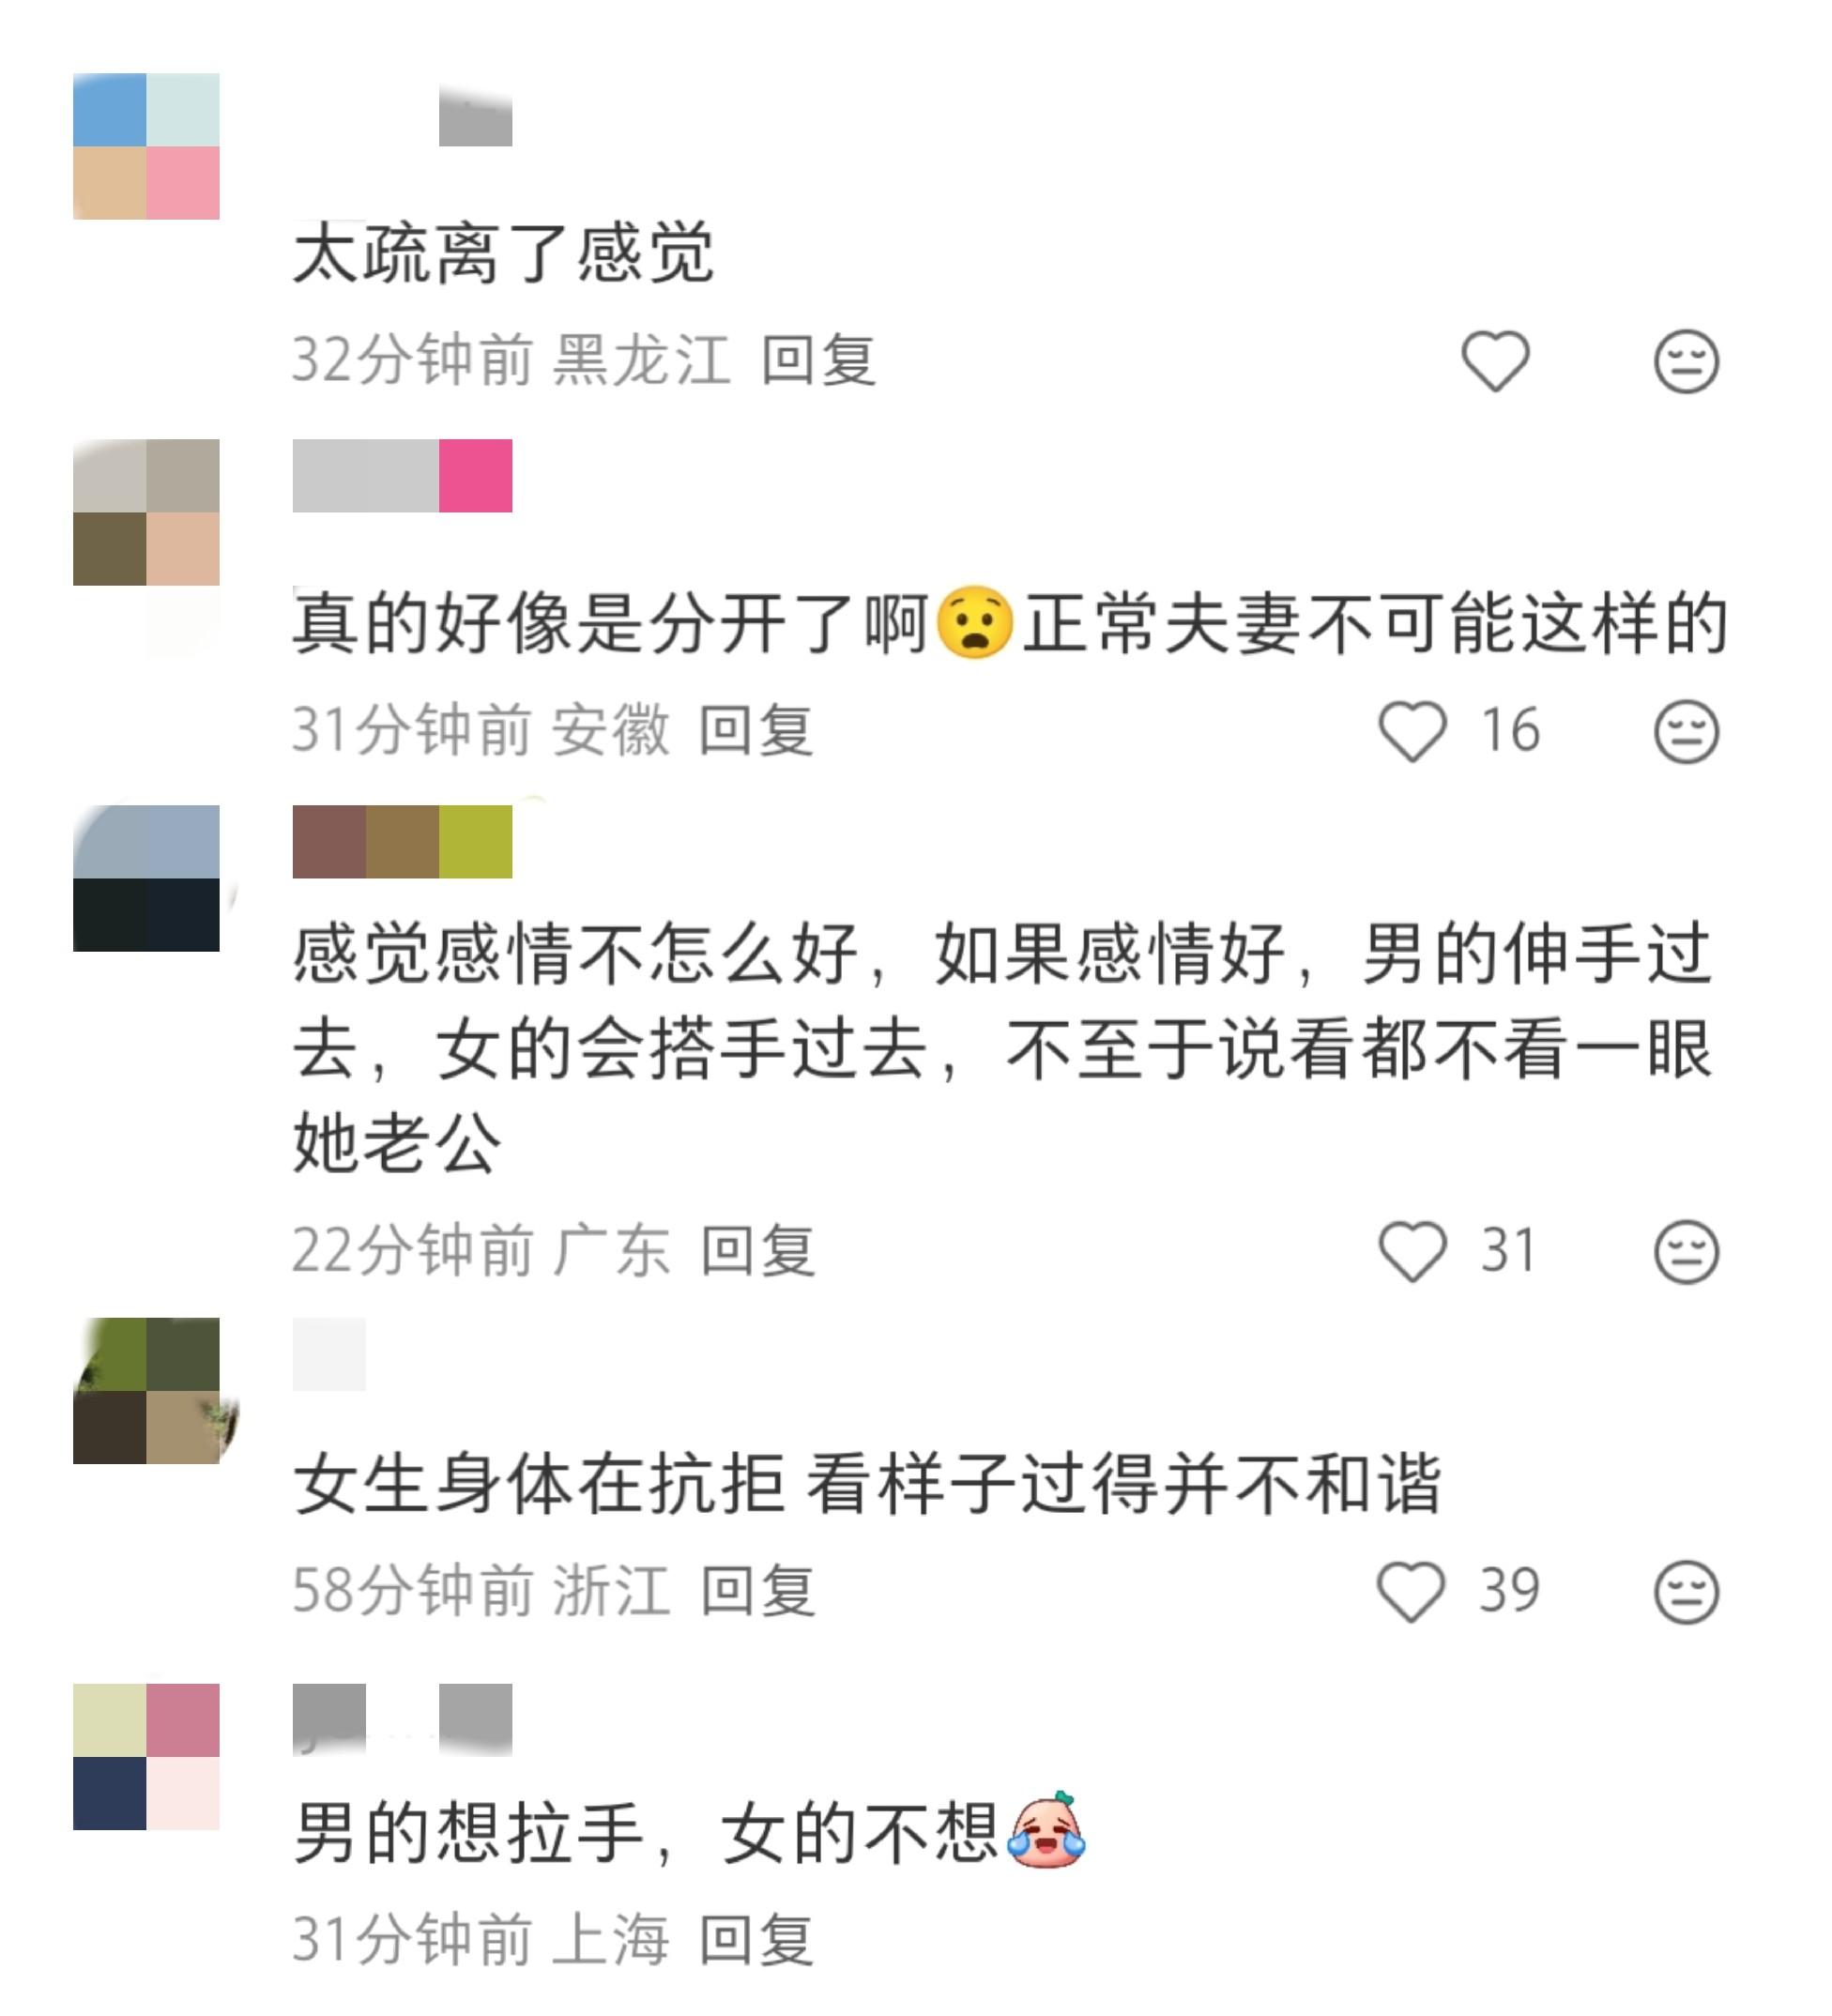The height and width of the screenshot is (2016, 1832).
Task: Tap dislike face on 黑龙江 comment
Action: (x=1686, y=361)
